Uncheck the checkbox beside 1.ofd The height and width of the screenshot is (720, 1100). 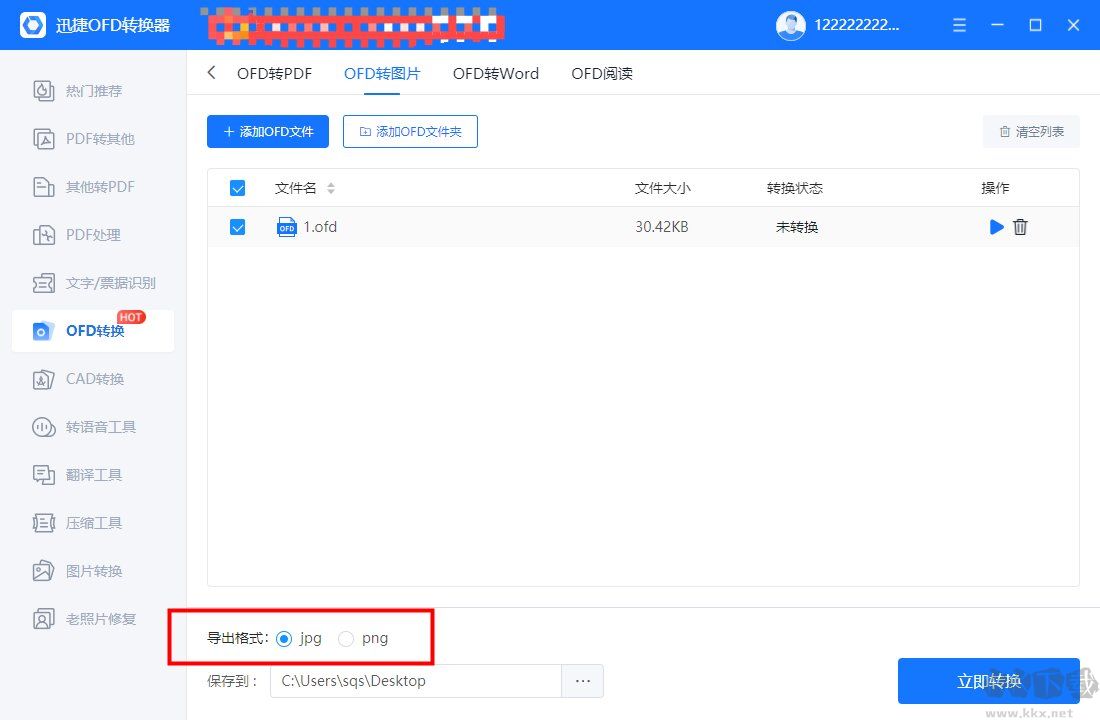pyautogui.click(x=238, y=227)
